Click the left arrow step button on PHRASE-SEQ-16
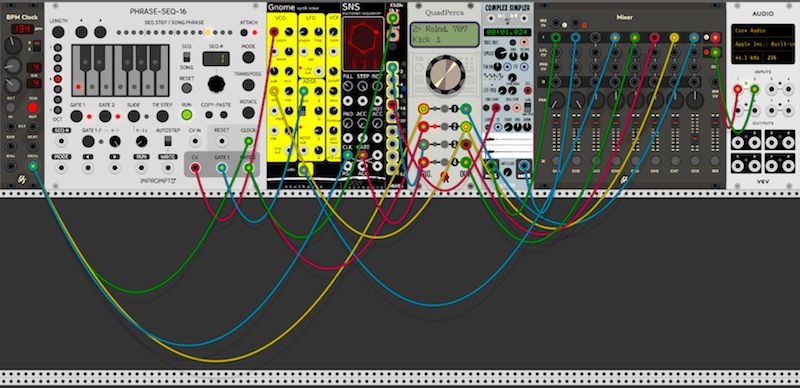 pos(81,32)
